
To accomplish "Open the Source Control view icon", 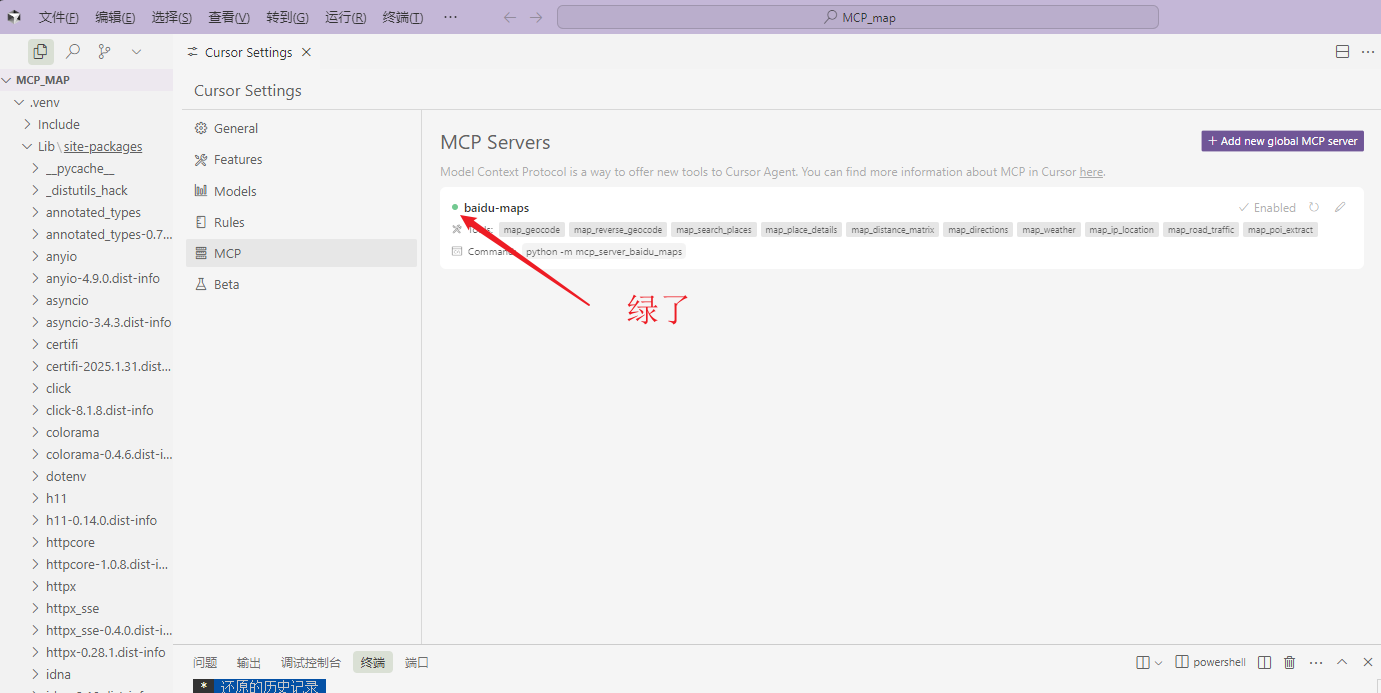I will pyautogui.click(x=104, y=51).
